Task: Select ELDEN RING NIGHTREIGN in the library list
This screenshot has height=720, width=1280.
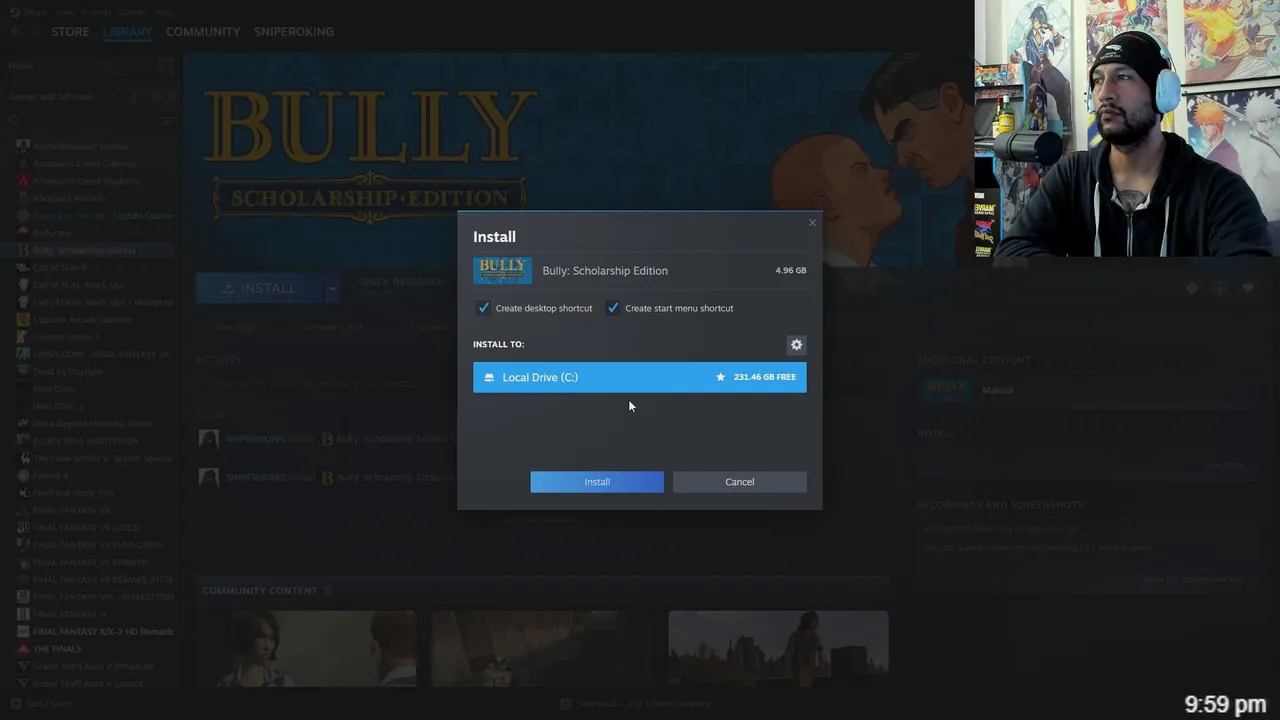Action: pyautogui.click(x=85, y=441)
